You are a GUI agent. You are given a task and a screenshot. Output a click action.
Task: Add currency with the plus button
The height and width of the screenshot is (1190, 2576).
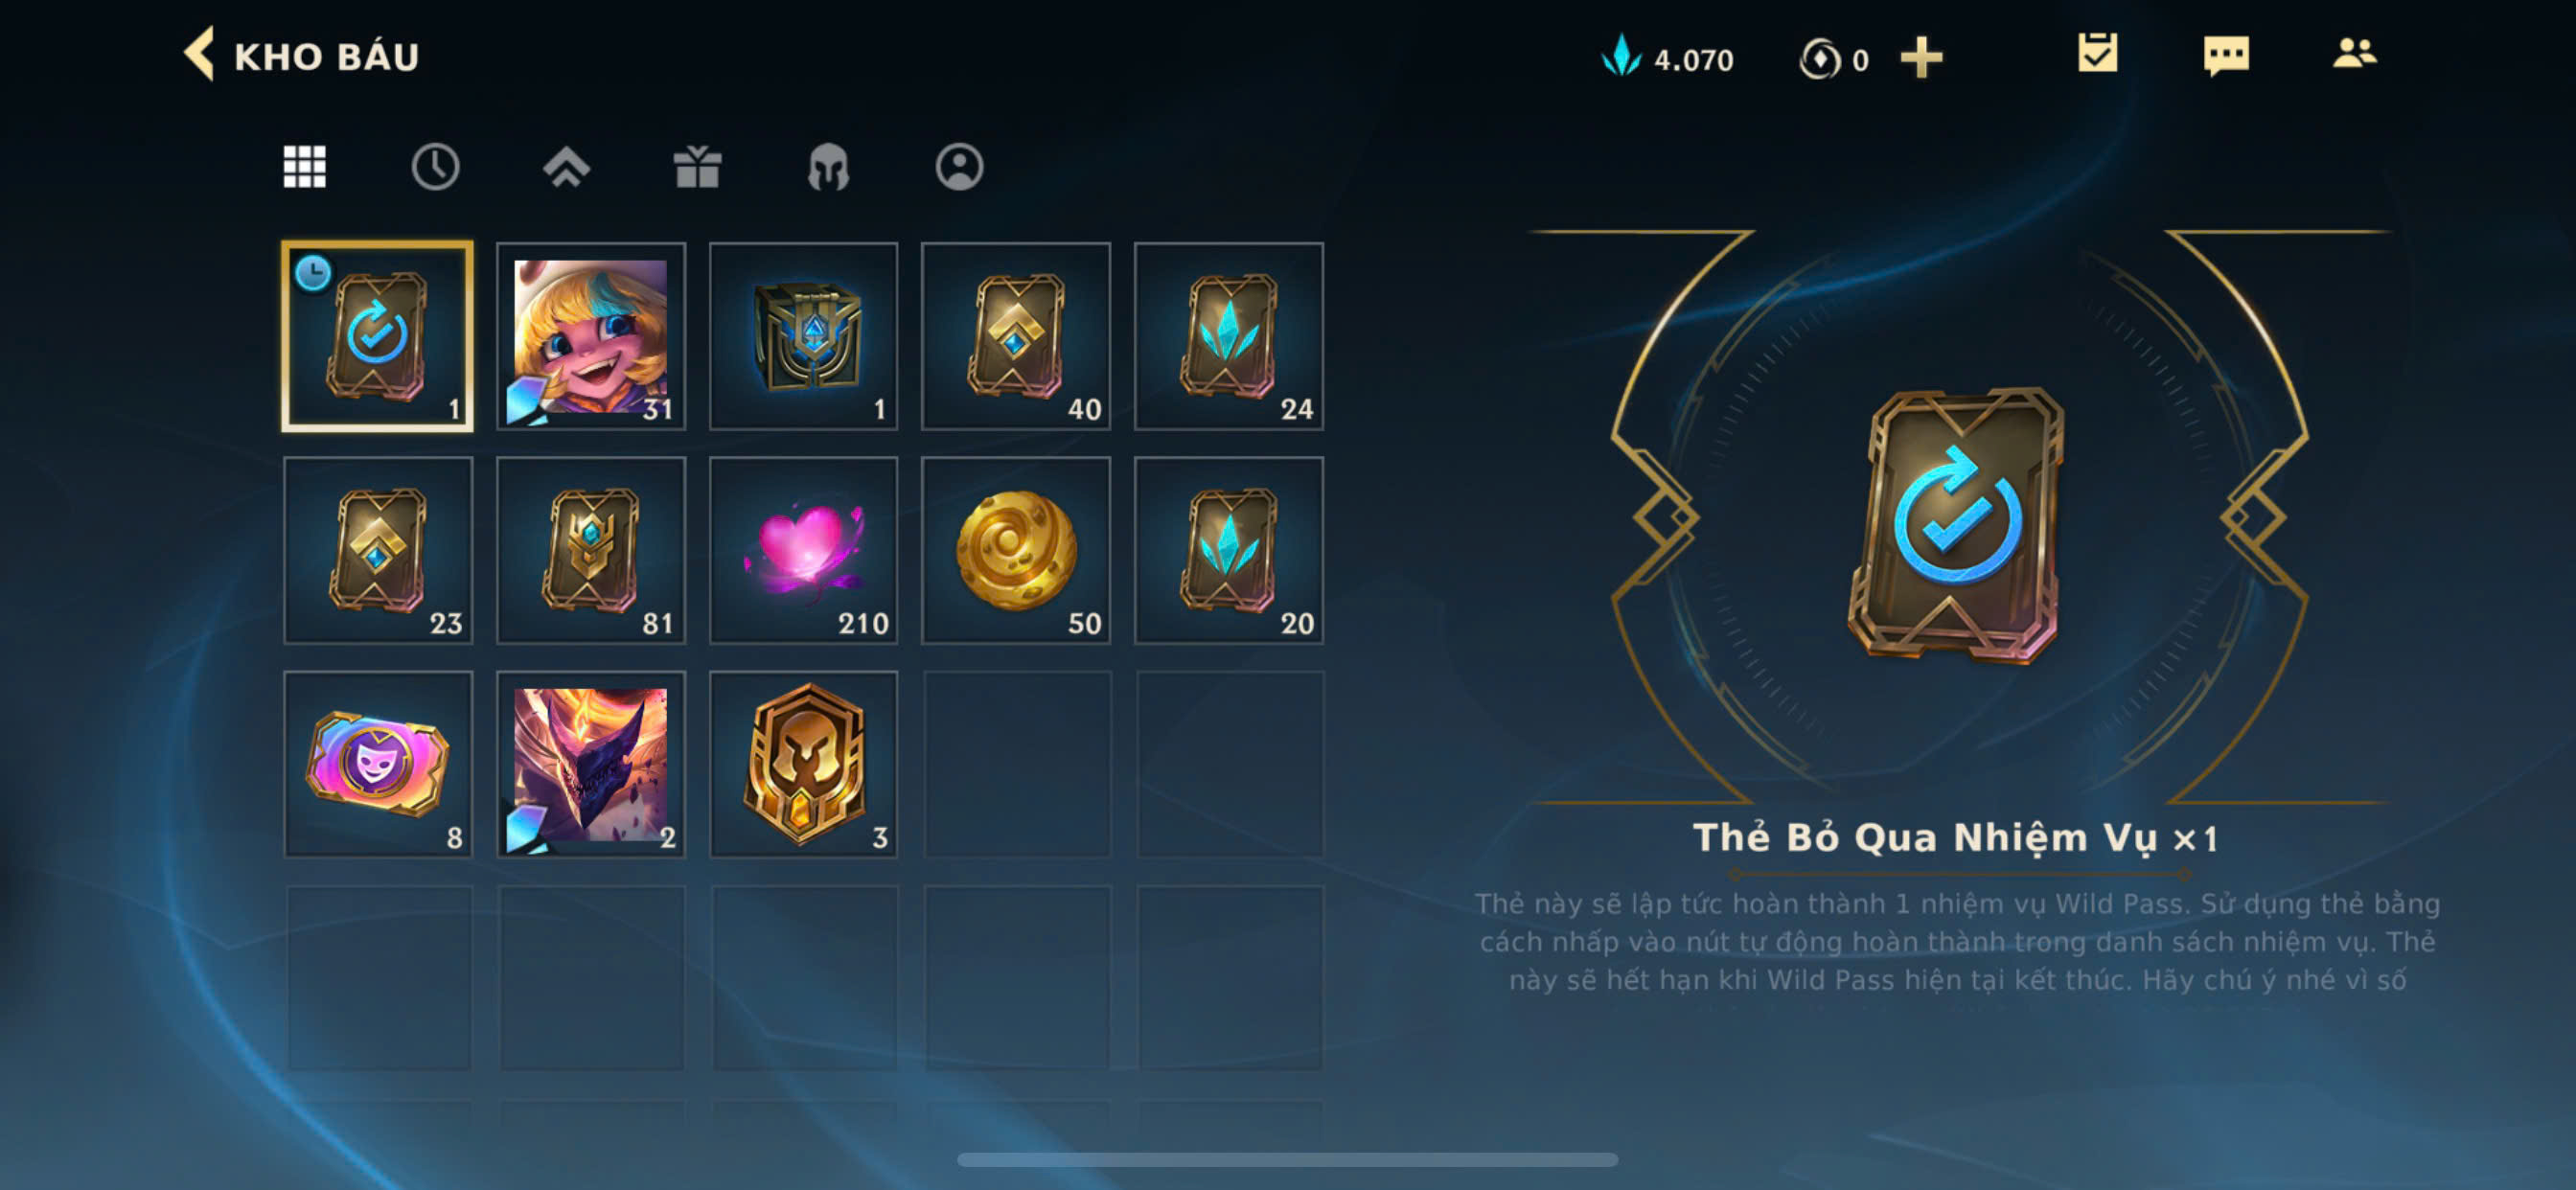pyautogui.click(x=1921, y=58)
